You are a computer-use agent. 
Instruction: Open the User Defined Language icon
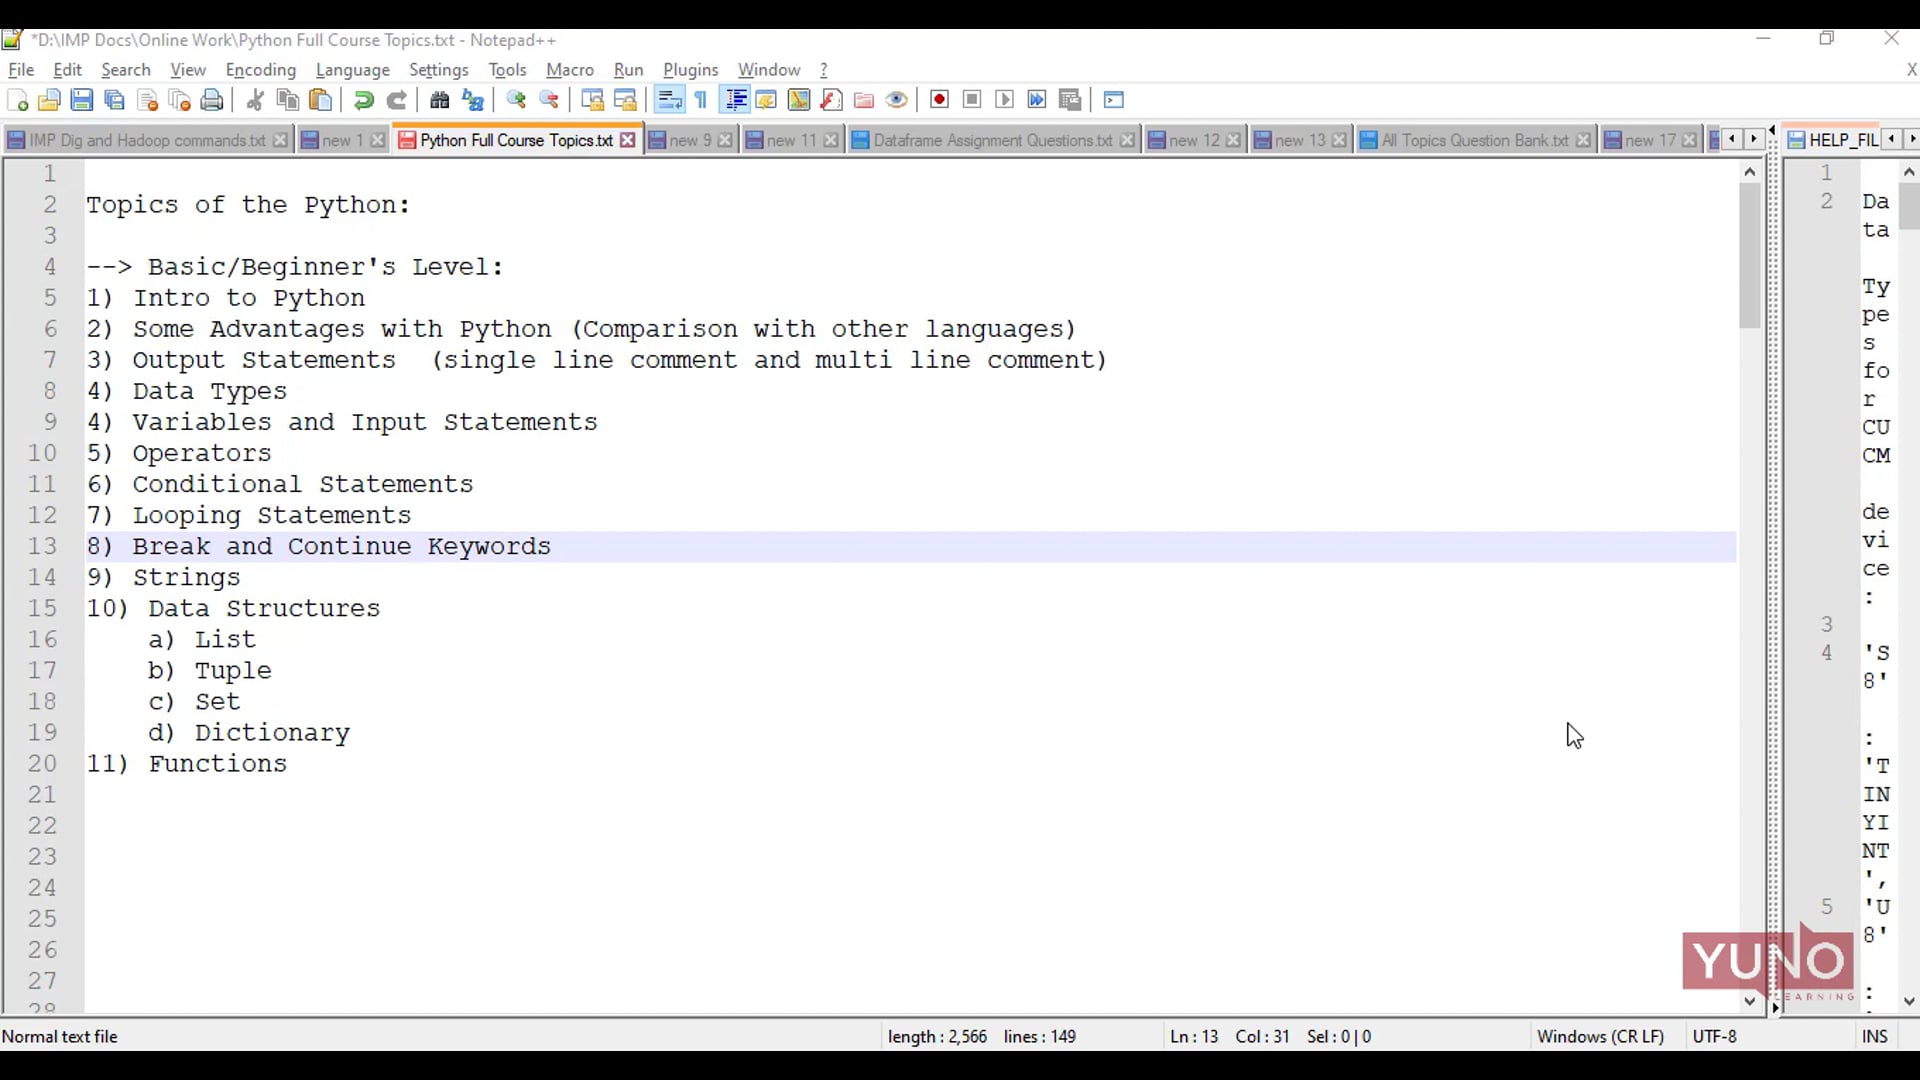click(766, 100)
